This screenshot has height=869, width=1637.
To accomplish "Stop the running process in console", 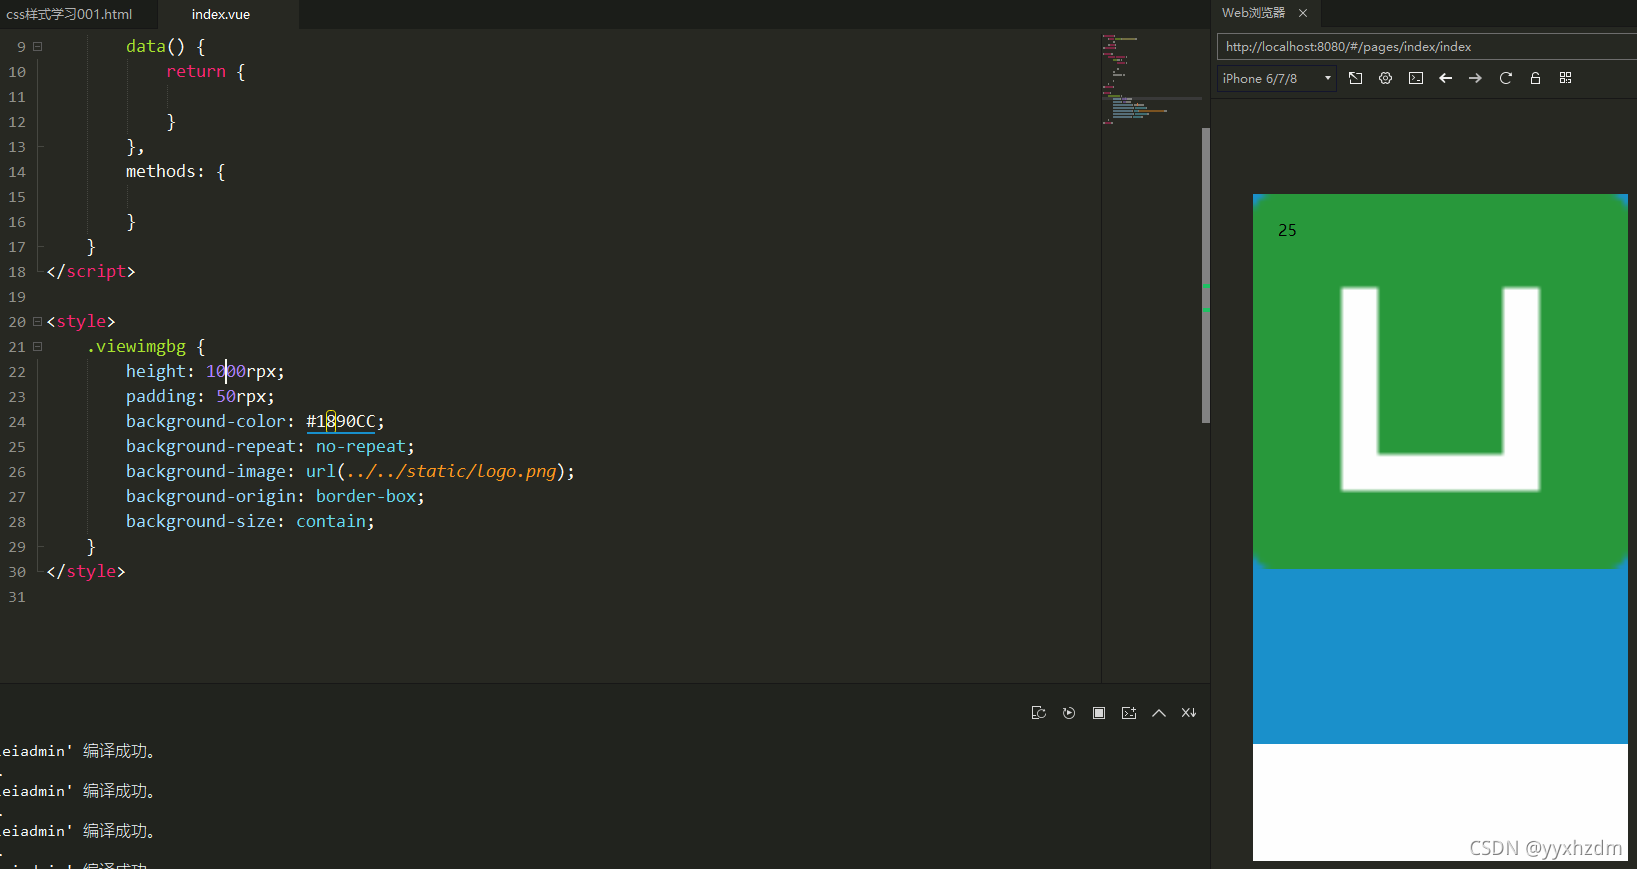I will tap(1099, 713).
